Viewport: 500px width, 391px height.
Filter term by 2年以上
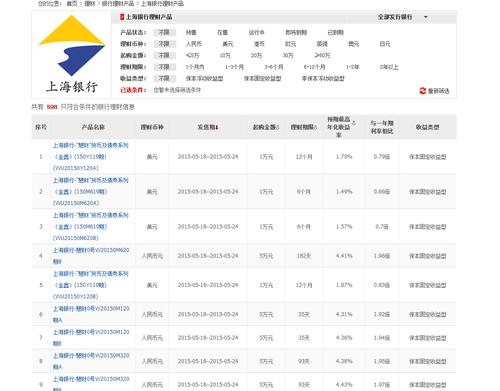pyautogui.click(x=389, y=67)
